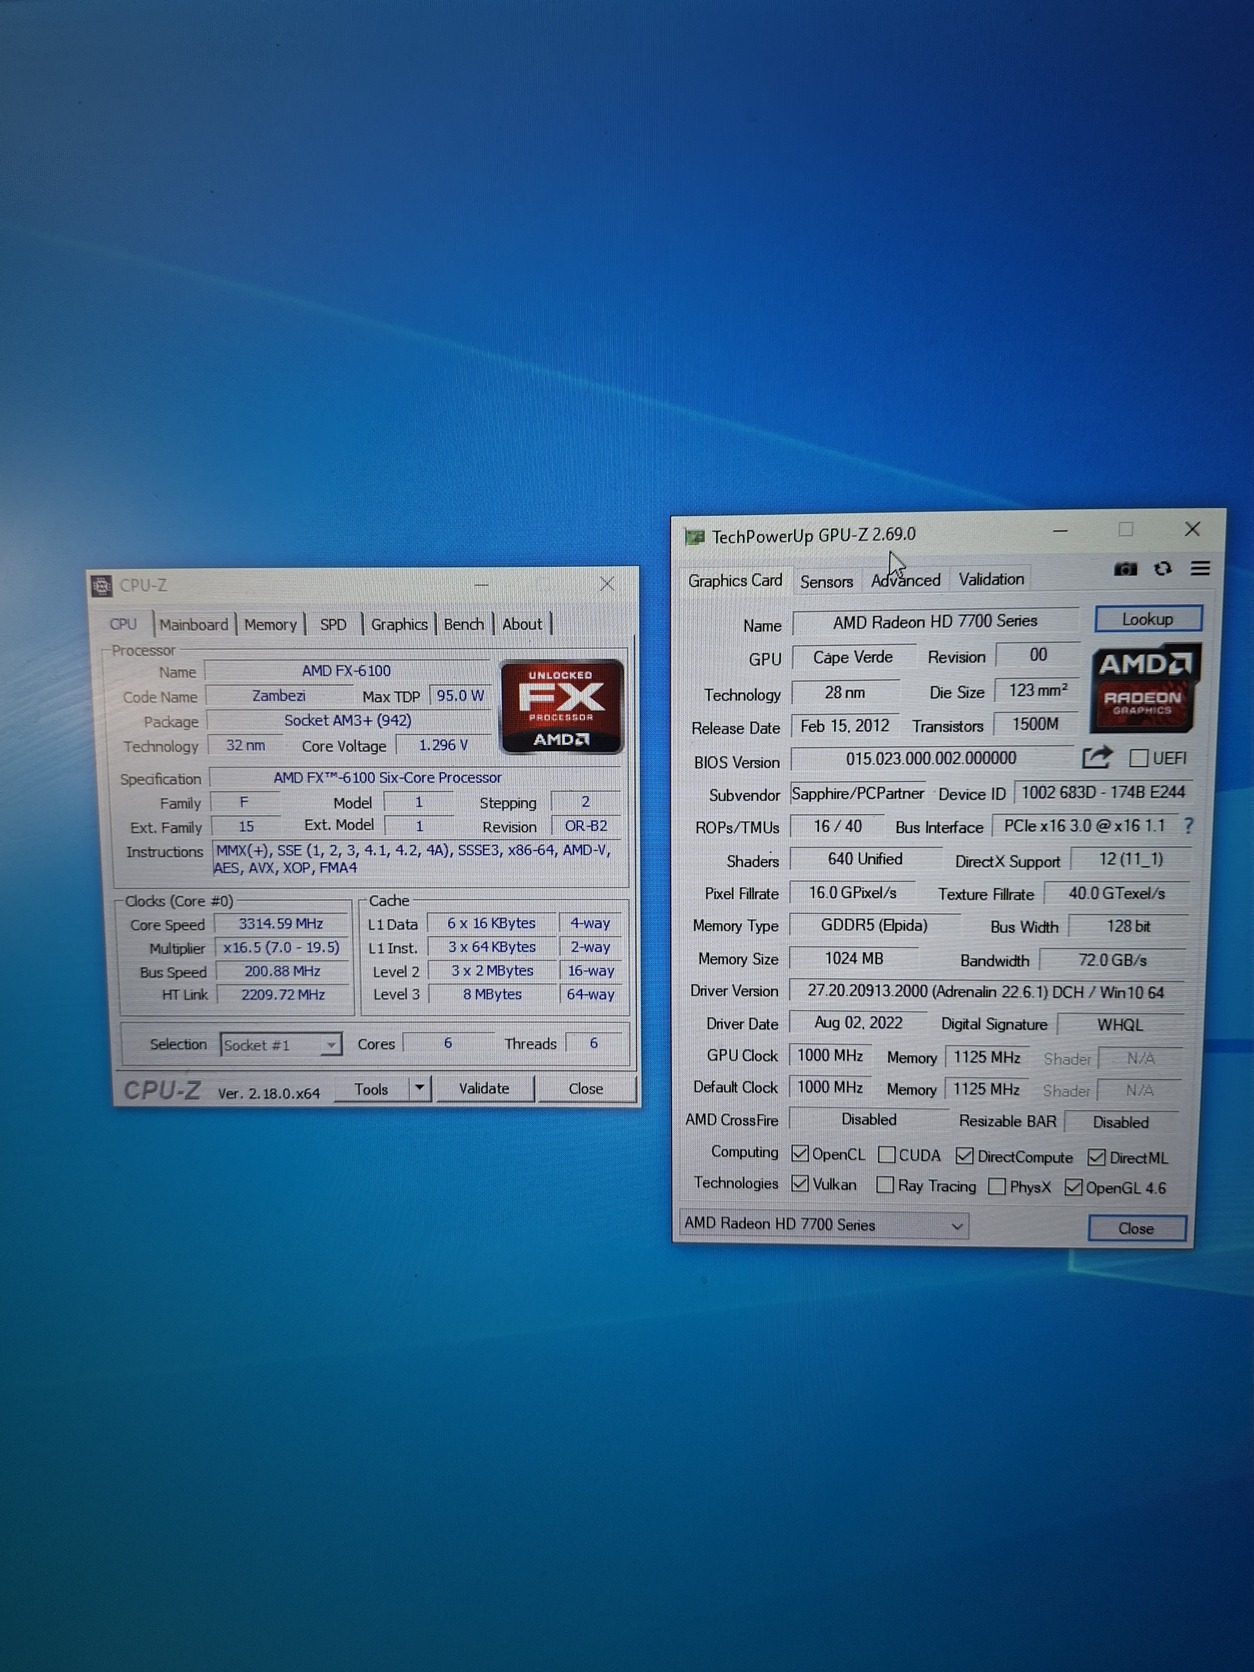Viewport: 1254px width, 1672px height.
Task: Open the Graphics tab in CPU-Z
Action: (x=399, y=624)
